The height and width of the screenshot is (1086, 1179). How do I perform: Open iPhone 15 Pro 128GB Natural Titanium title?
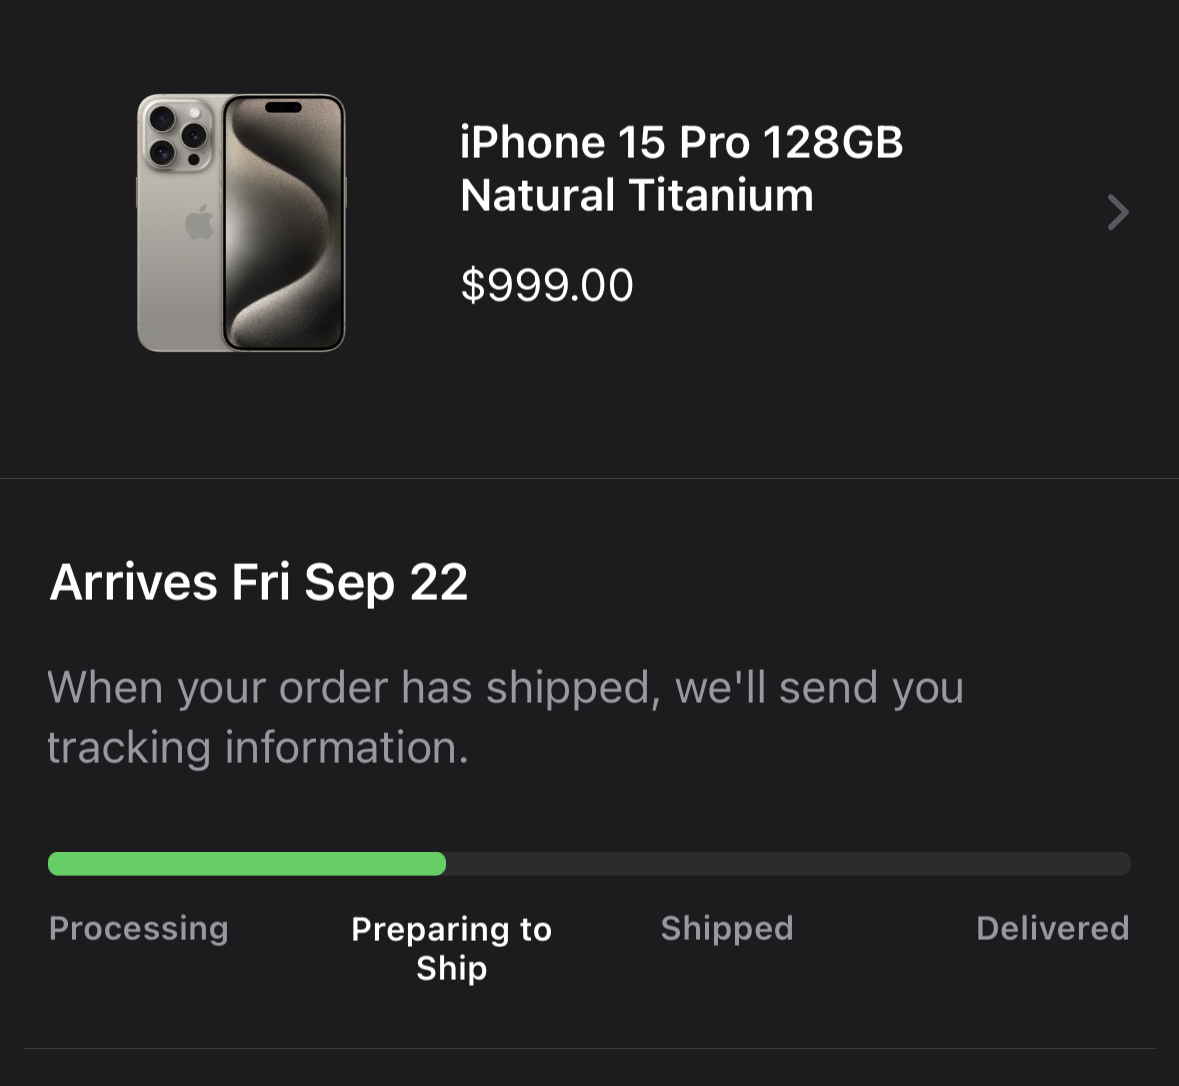[681, 168]
